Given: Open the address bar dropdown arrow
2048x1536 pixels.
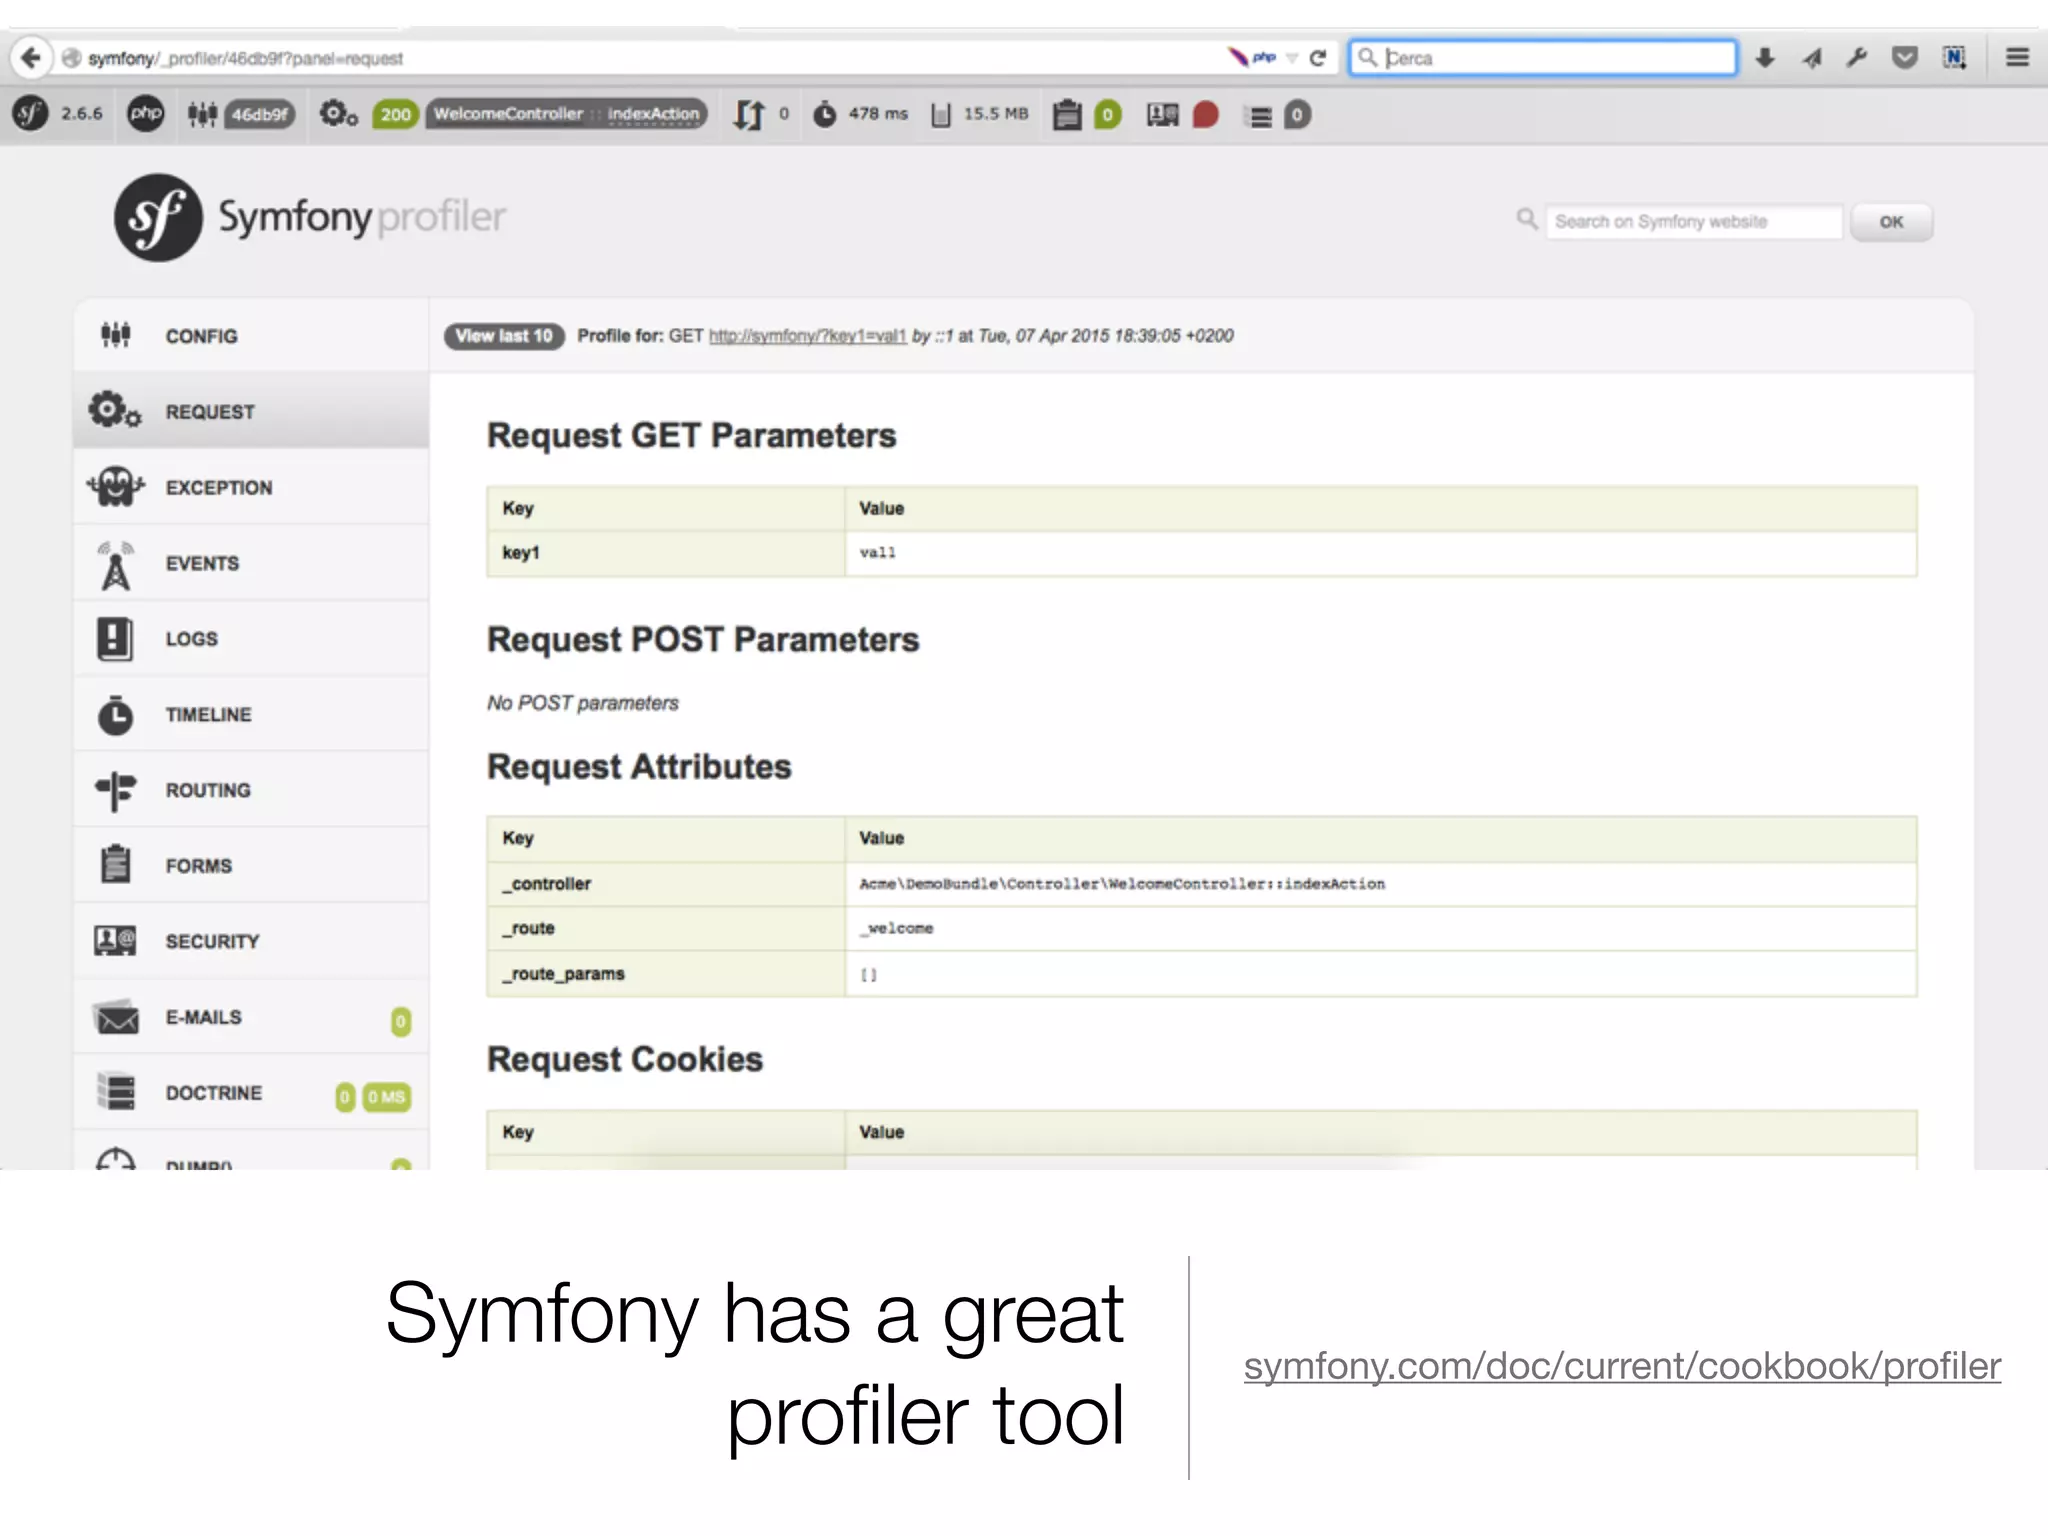Looking at the screenshot, I should click(1292, 58).
